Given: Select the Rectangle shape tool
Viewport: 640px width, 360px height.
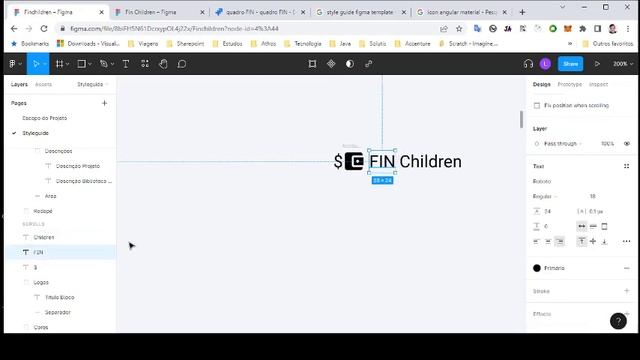Looking at the screenshot, I should click(82, 64).
